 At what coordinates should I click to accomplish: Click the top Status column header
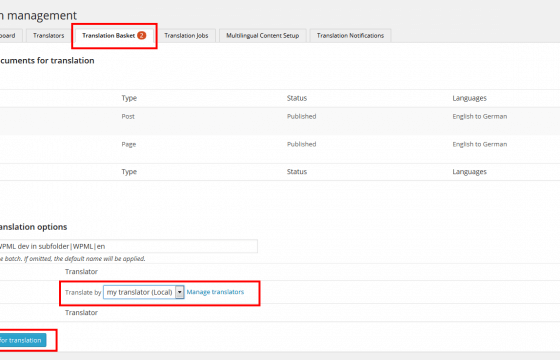[297, 98]
